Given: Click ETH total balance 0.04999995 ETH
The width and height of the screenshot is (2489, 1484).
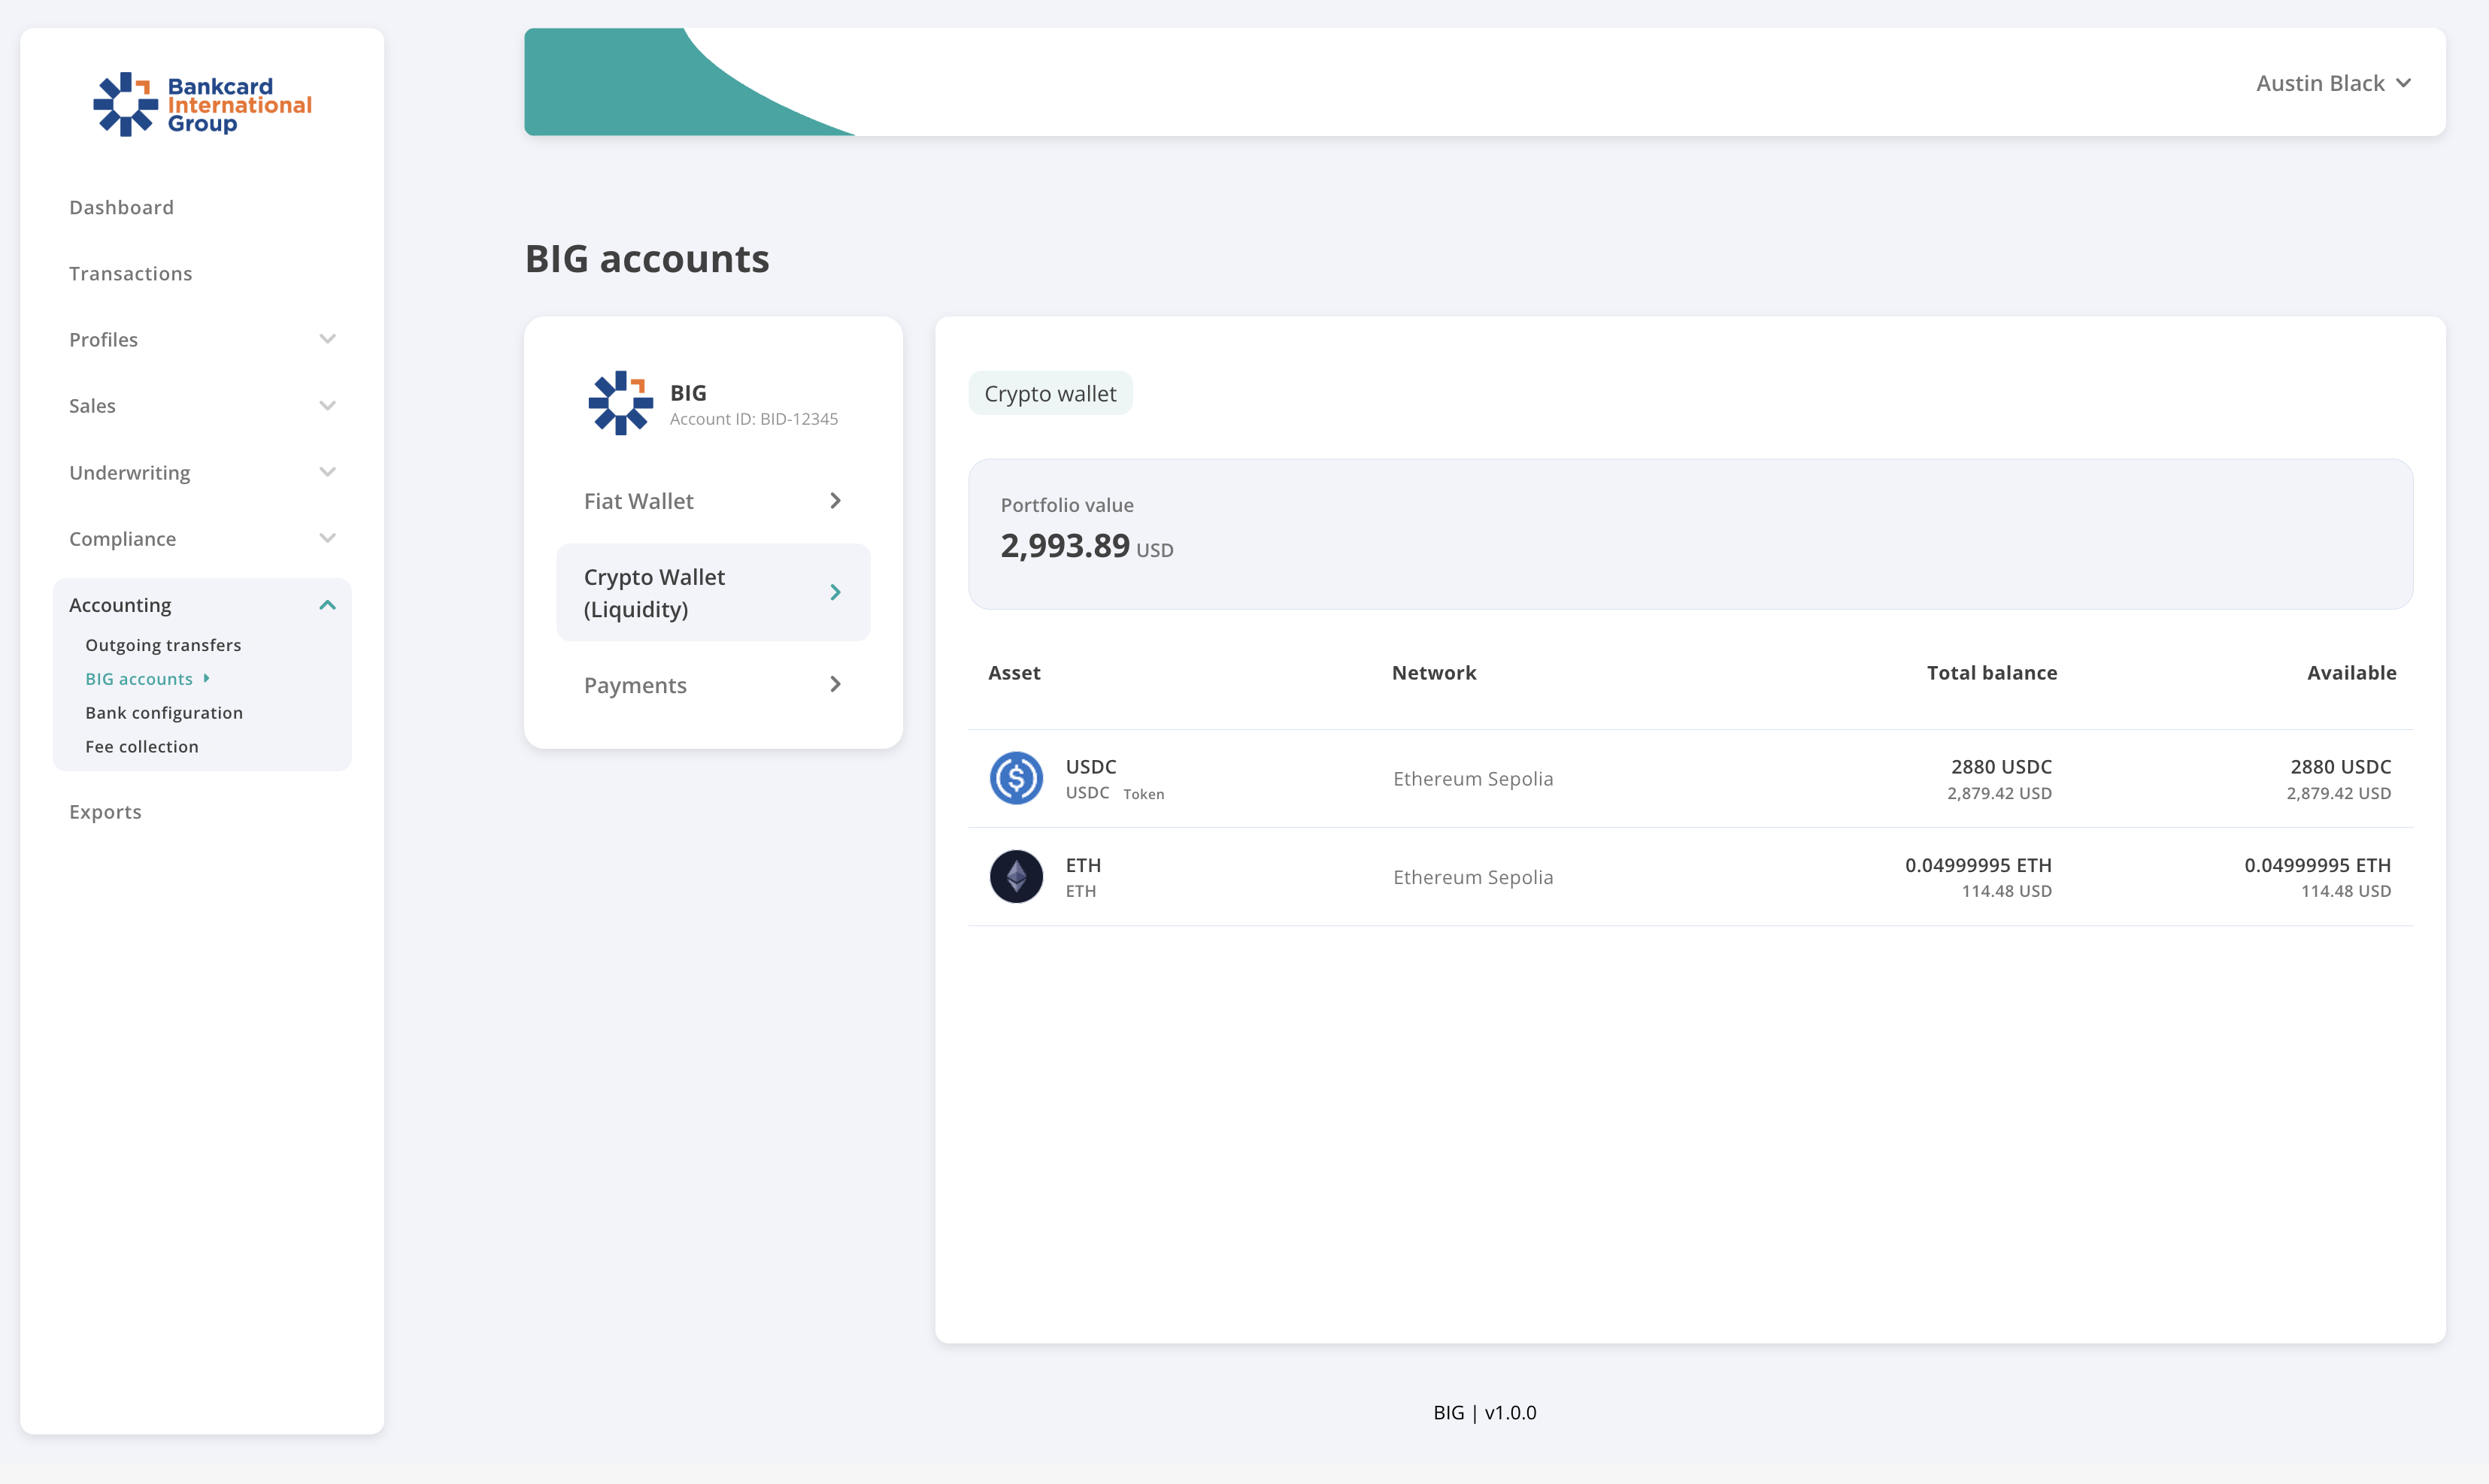Looking at the screenshot, I should [x=1978, y=866].
